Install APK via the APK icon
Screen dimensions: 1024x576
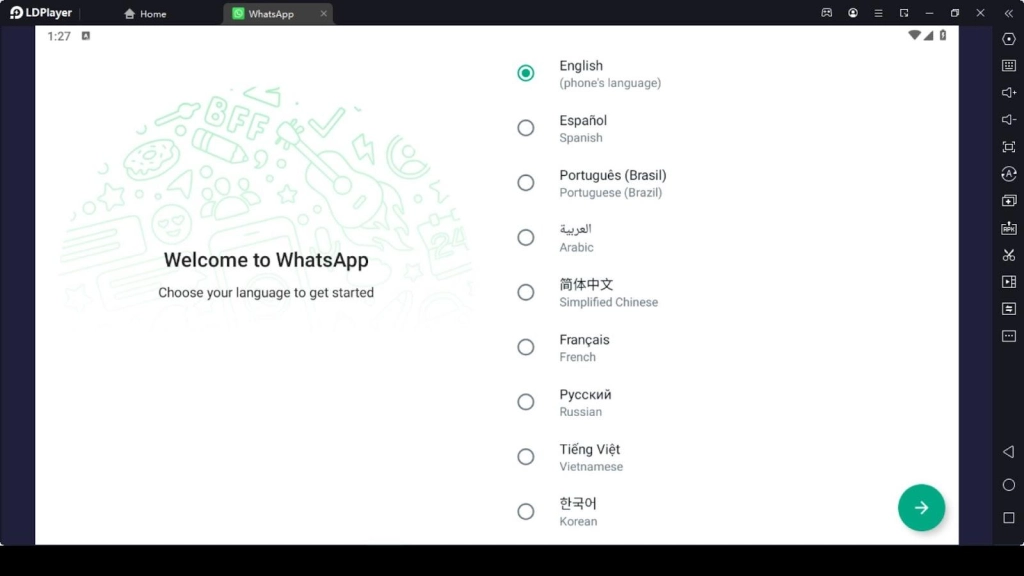coord(1008,228)
